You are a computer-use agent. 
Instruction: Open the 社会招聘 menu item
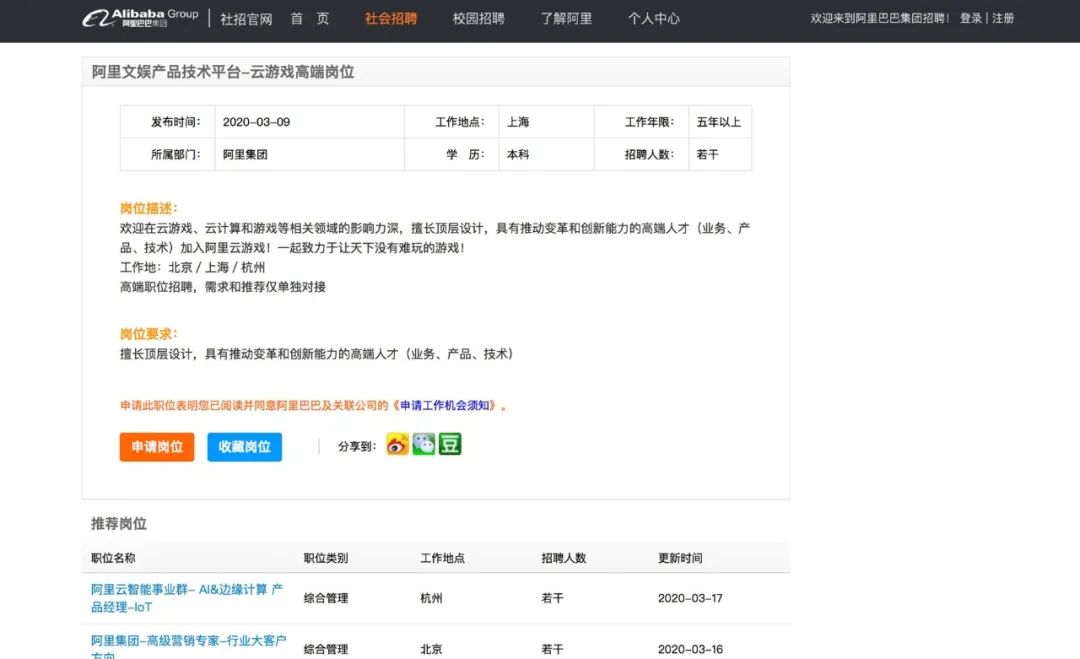click(x=391, y=19)
